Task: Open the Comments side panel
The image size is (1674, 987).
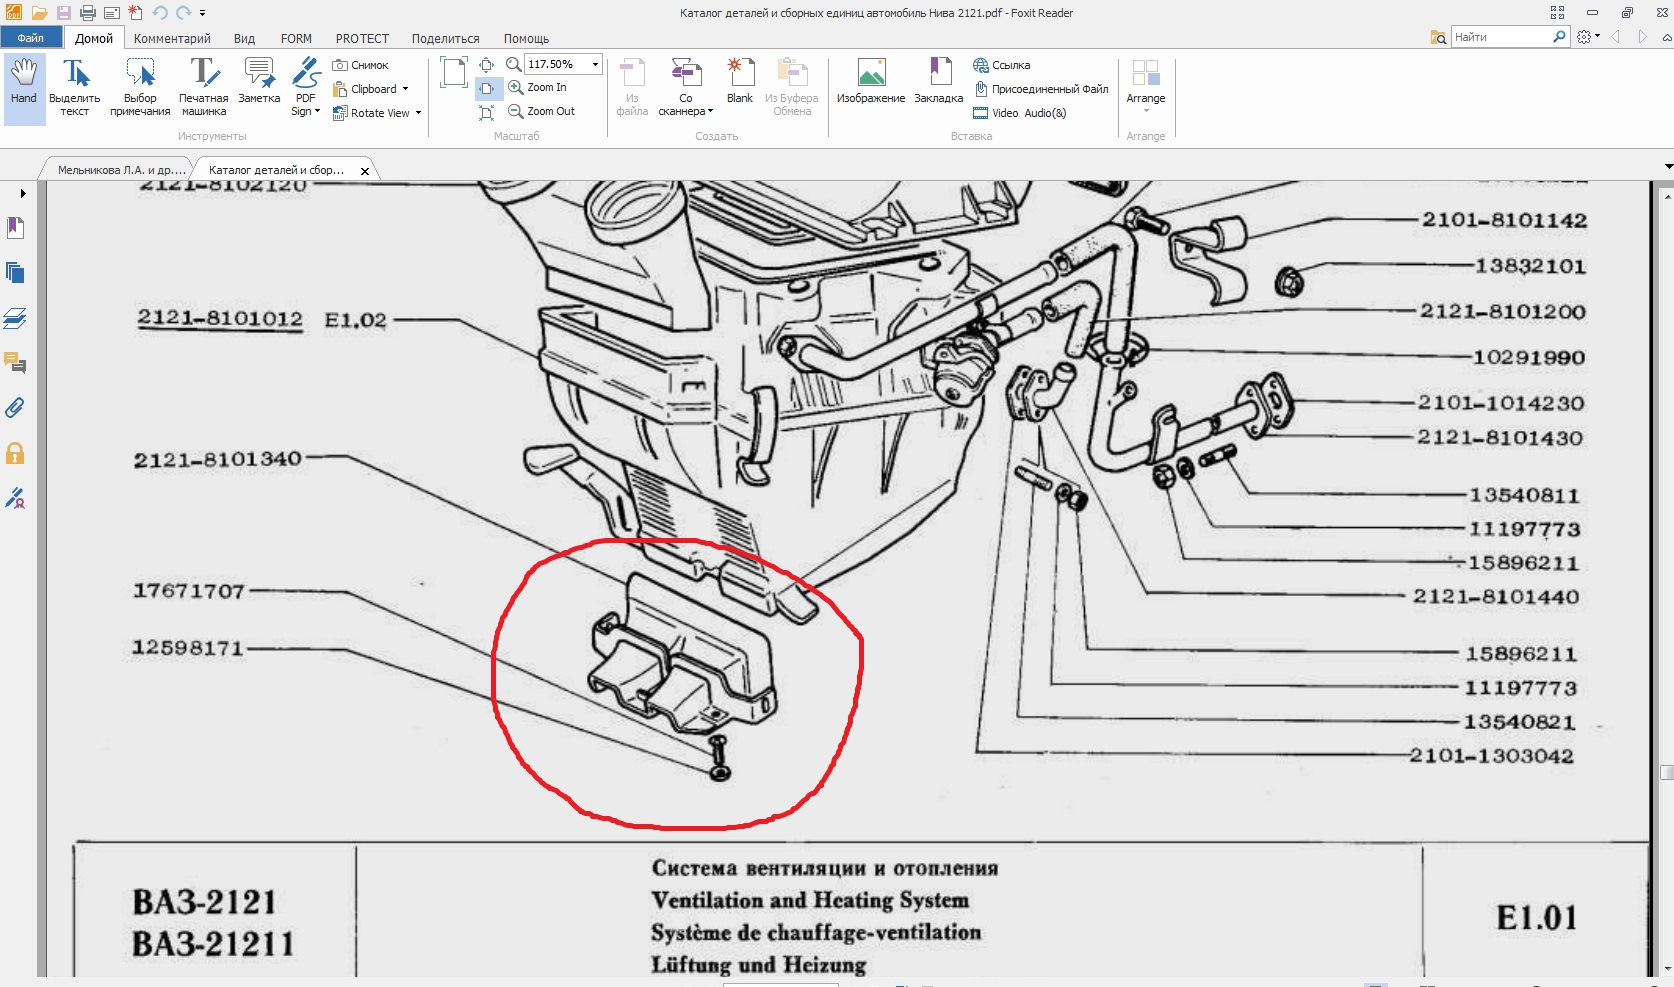Action: [x=15, y=363]
